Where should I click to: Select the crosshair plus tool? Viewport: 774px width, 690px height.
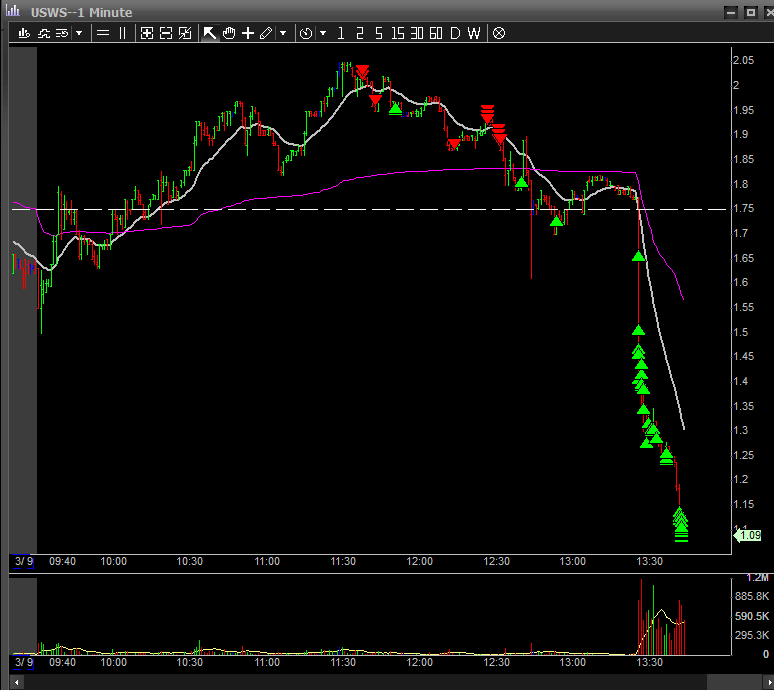tap(248, 33)
